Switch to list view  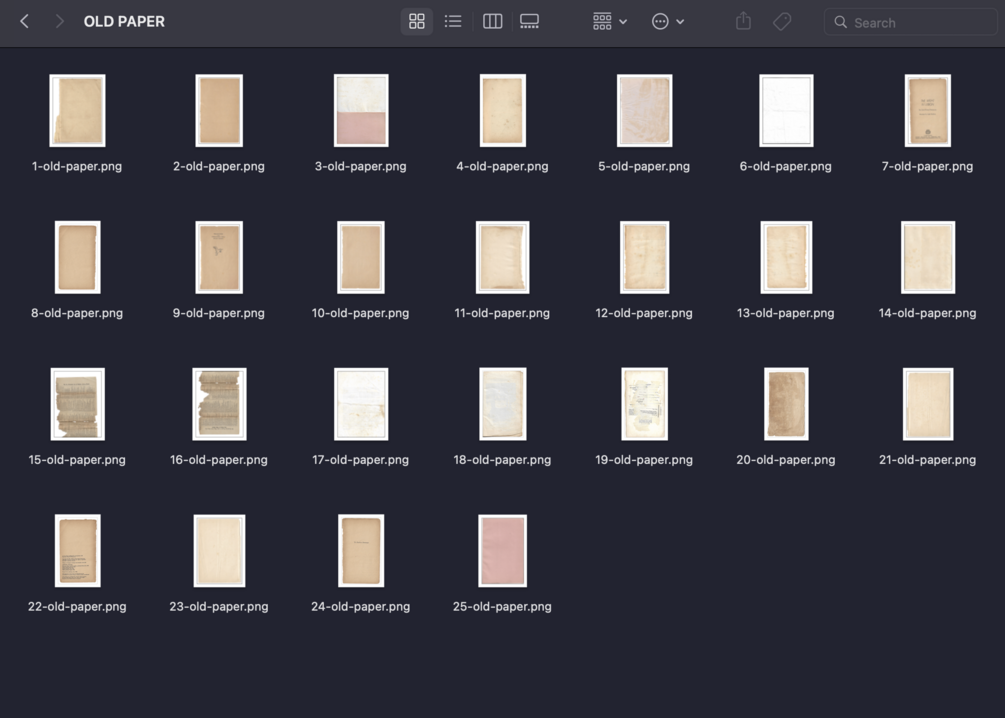(453, 22)
